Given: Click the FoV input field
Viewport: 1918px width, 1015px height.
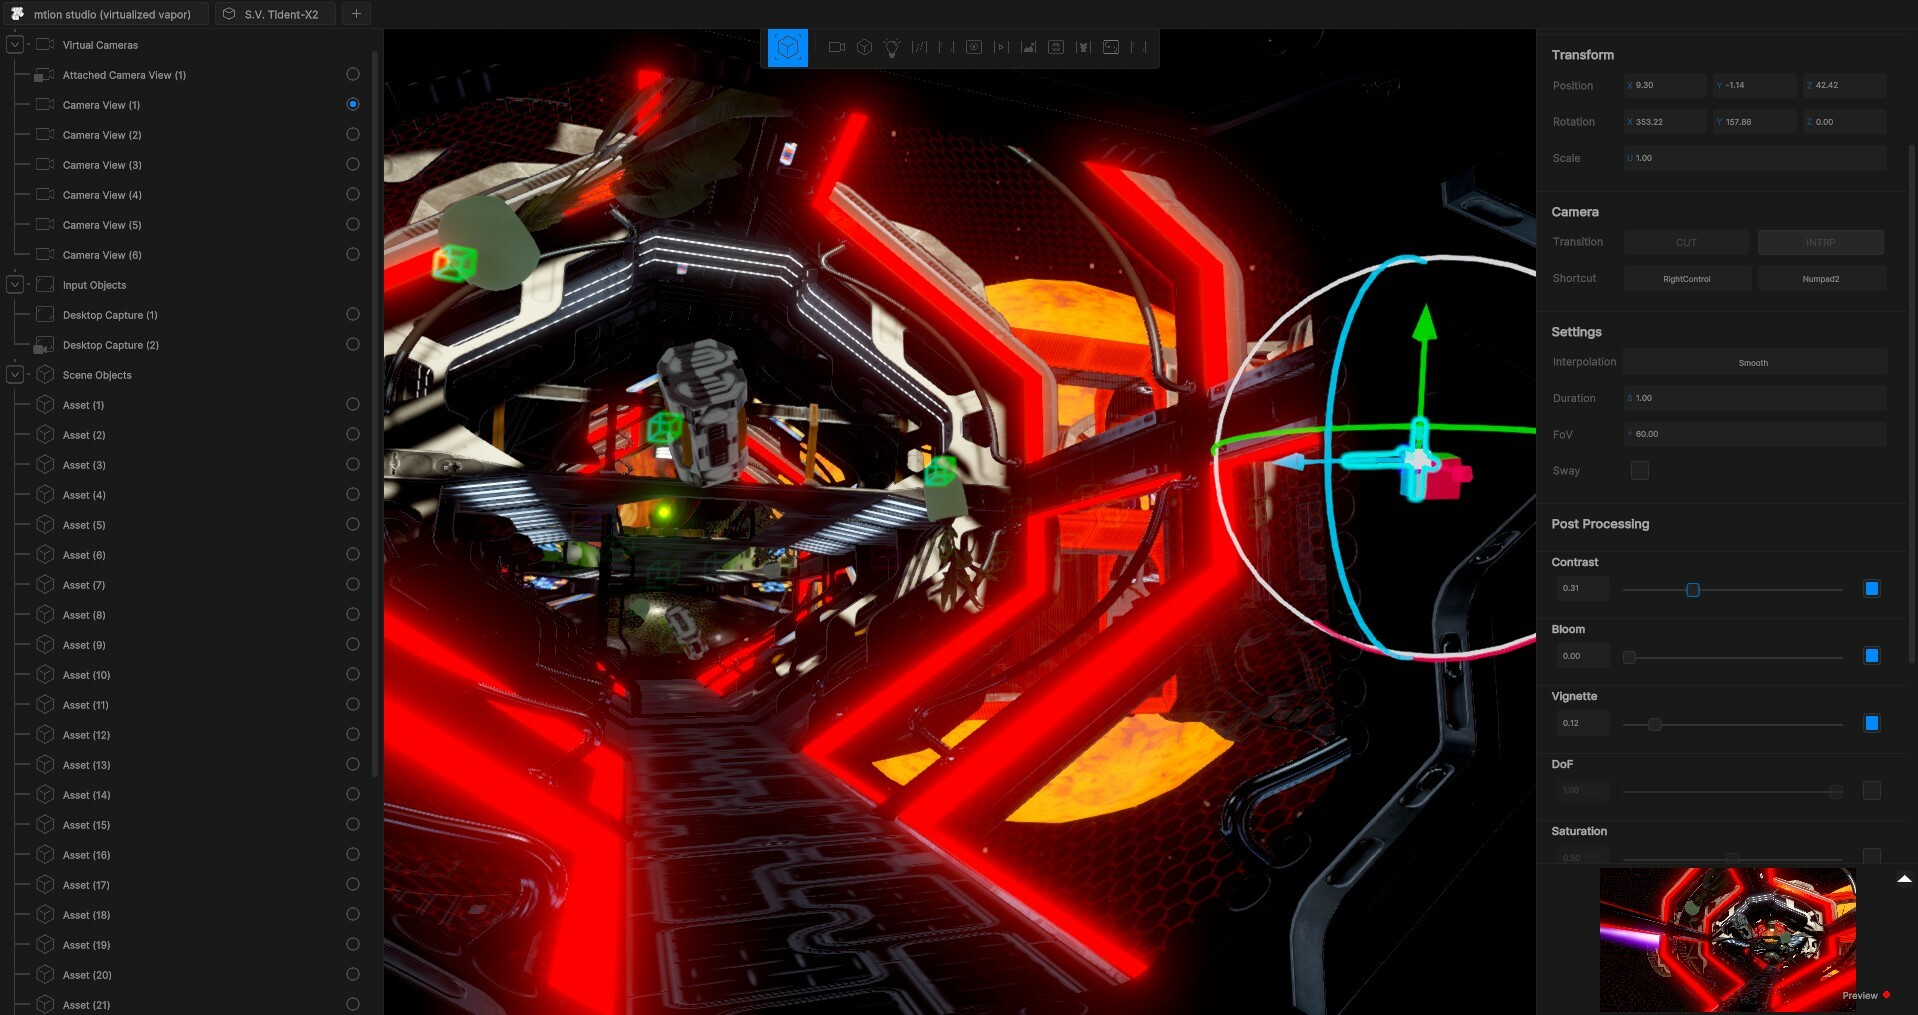Looking at the screenshot, I should [1754, 434].
